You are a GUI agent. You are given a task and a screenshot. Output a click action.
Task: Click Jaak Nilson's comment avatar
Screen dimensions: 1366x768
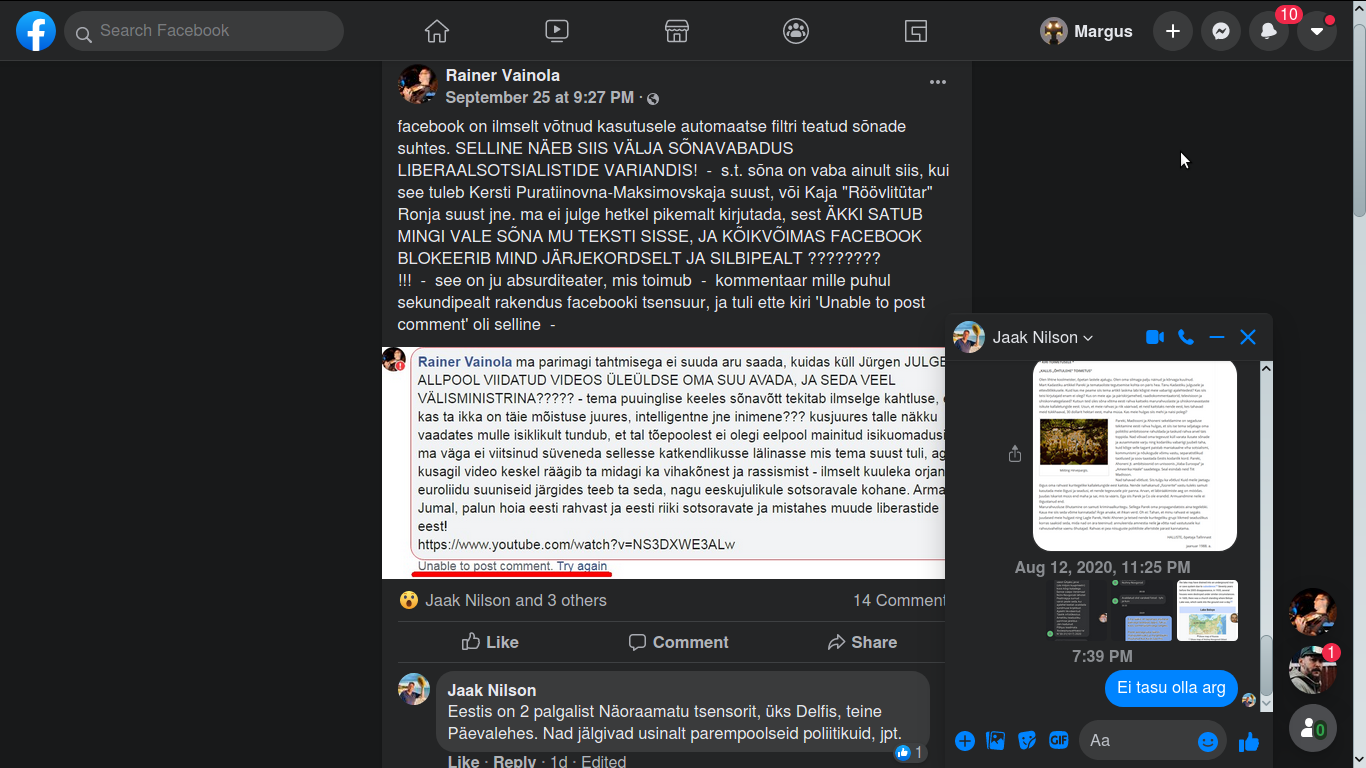pyautogui.click(x=414, y=689)
